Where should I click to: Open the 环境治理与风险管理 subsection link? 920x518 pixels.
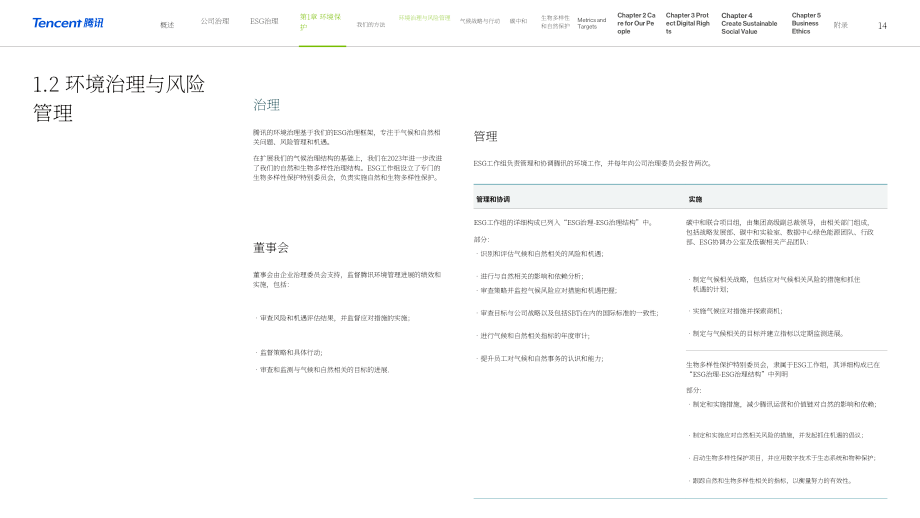(424, 18)
